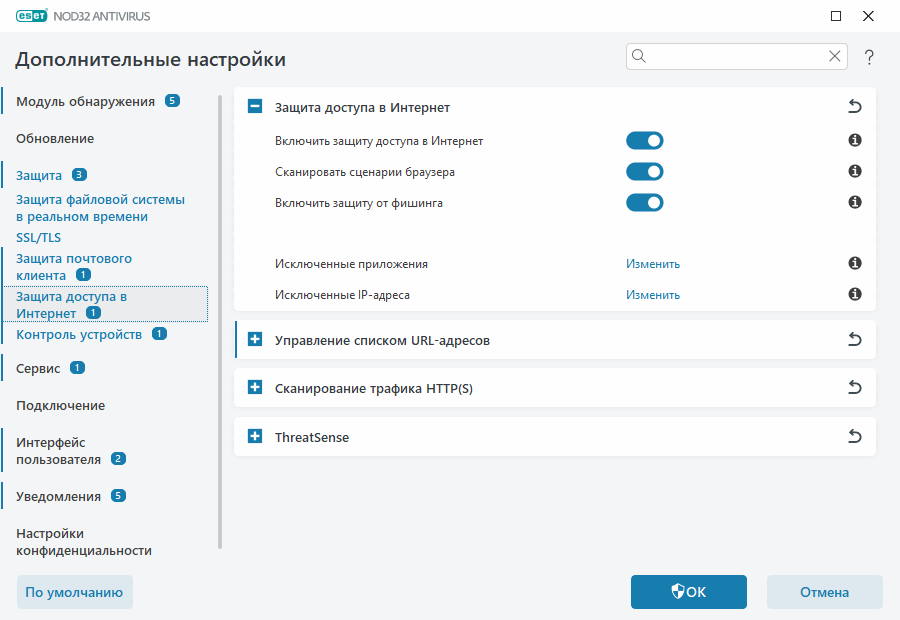Expand «Сканирование трафика HTTP(S)»
The height and width of the screenshot is (620, 900).
point(254,388)
